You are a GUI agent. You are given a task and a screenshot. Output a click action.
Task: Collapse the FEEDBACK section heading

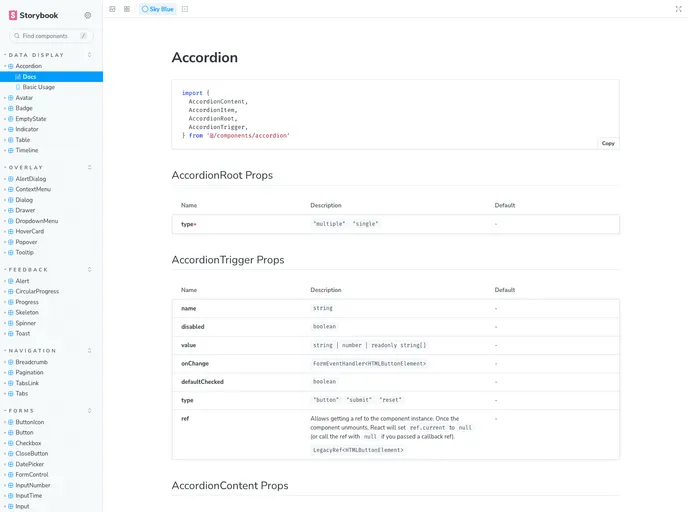pos(28,269)
